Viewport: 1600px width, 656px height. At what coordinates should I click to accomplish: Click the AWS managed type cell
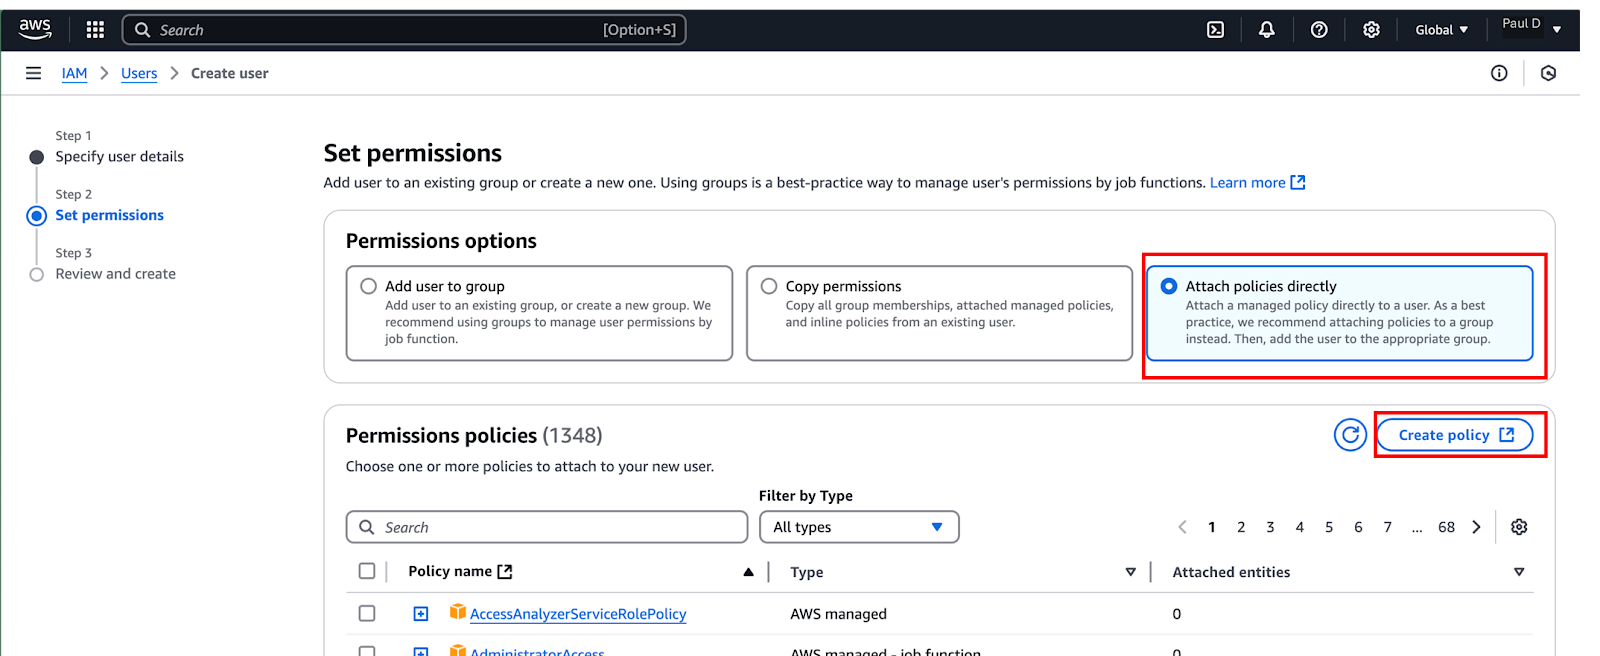click(838, 614)
